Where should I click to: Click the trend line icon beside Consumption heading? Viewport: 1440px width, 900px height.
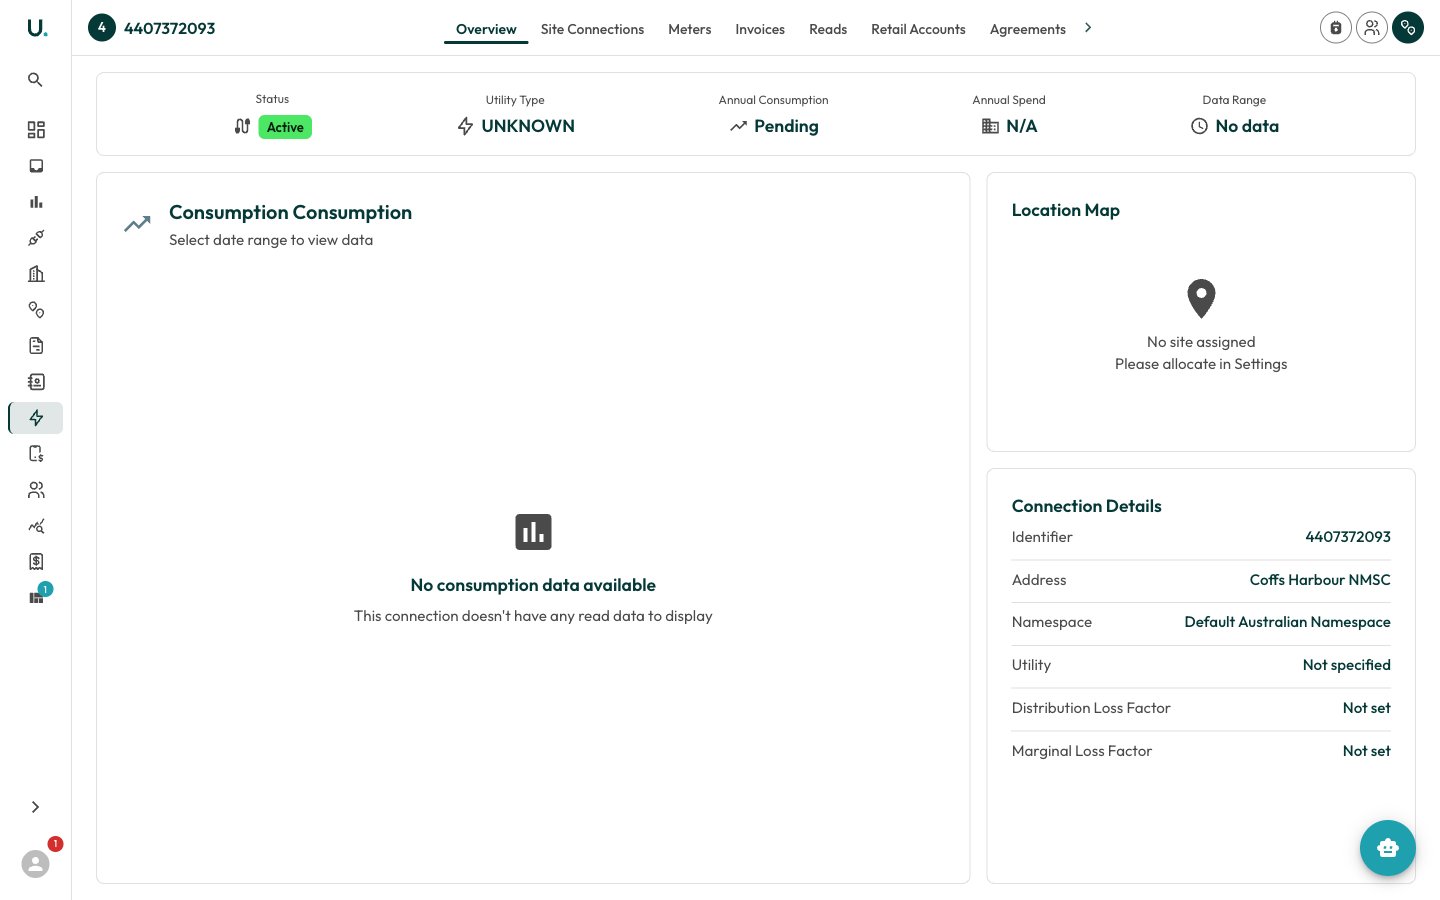tap(137, 224)
